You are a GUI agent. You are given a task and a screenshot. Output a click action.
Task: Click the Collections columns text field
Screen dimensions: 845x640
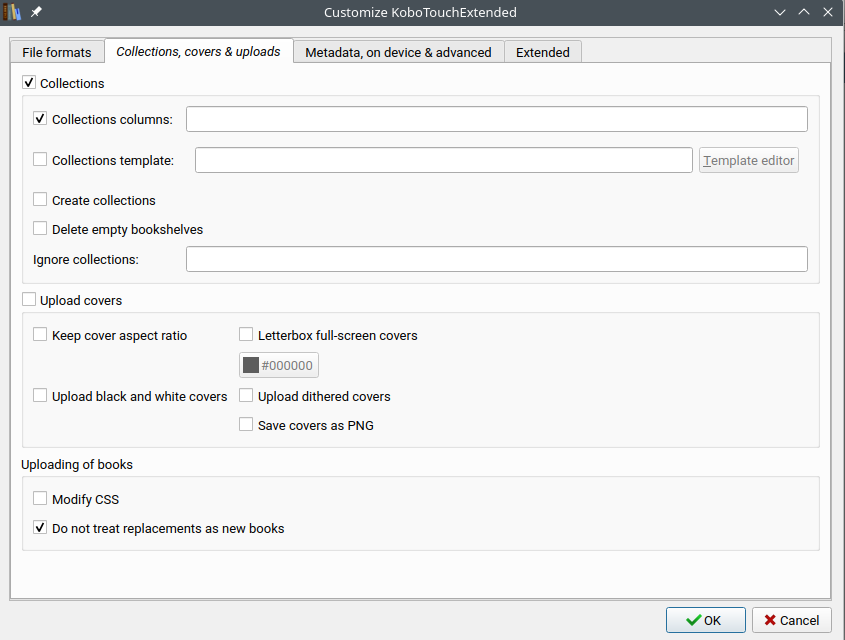(x=496, y=119)
